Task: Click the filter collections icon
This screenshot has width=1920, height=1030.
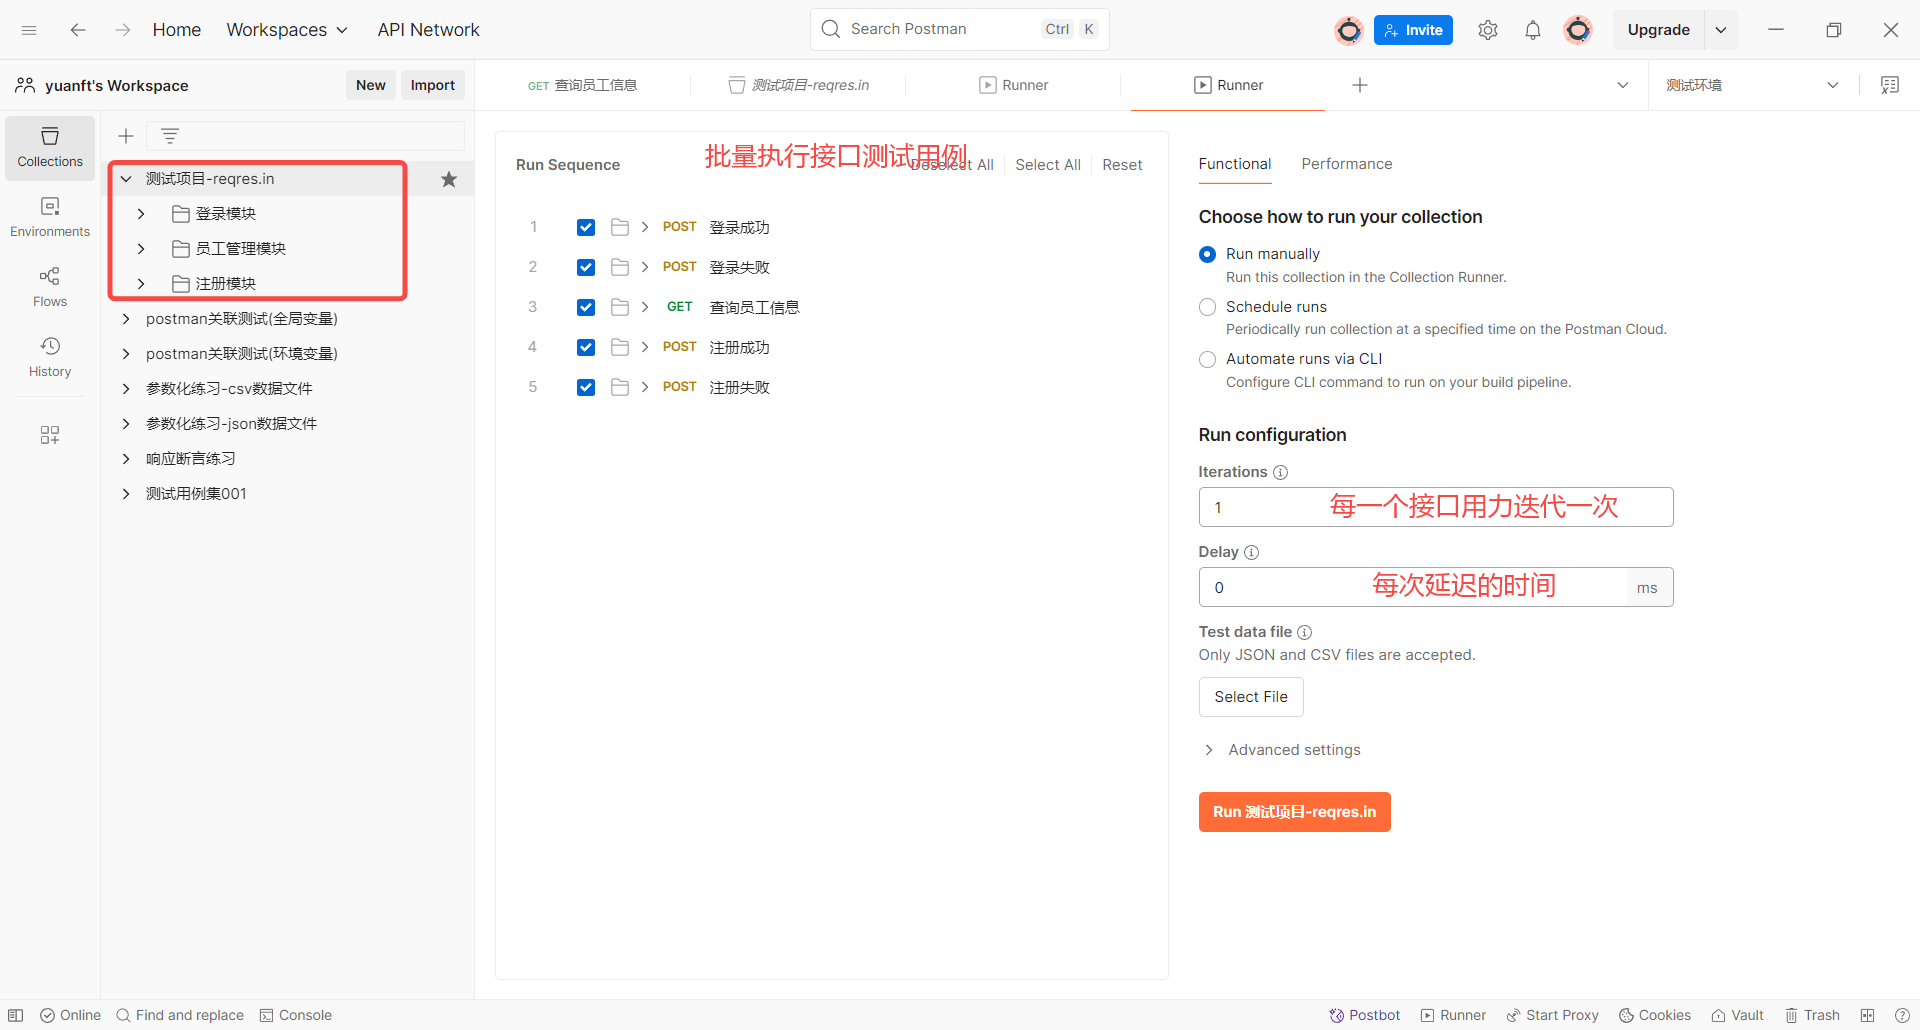Action: click(x=170, y=136)
